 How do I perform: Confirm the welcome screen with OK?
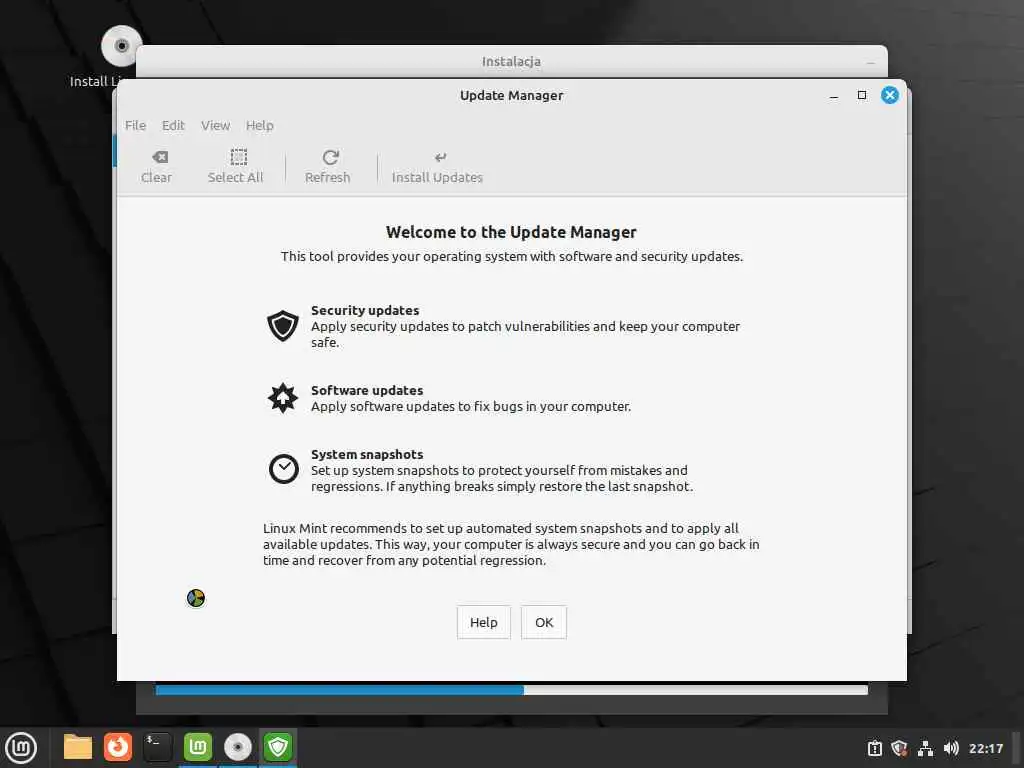pyautogui.click(x=544, y=622)
